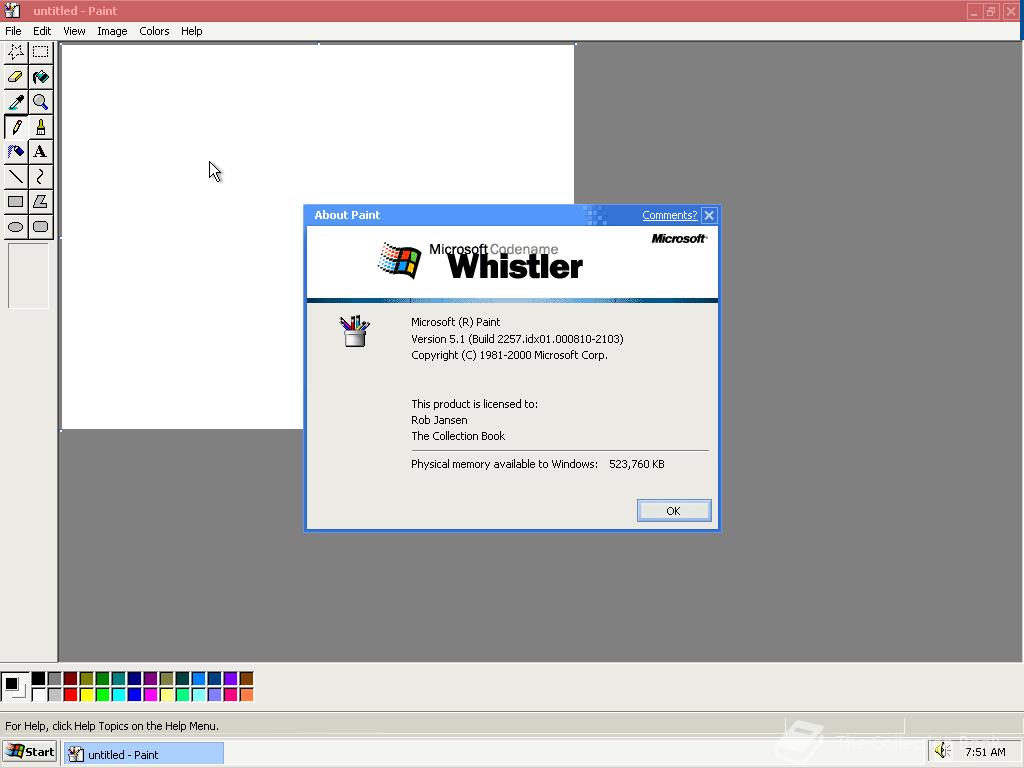Choose the Pencil tool
1024x768 pixels.
point(16,127)
